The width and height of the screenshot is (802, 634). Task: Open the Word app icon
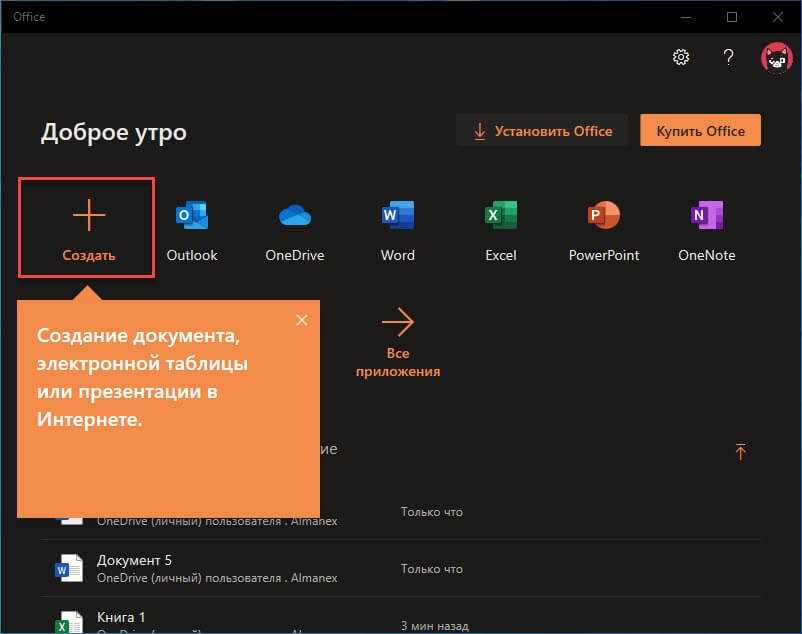(398, 215)
